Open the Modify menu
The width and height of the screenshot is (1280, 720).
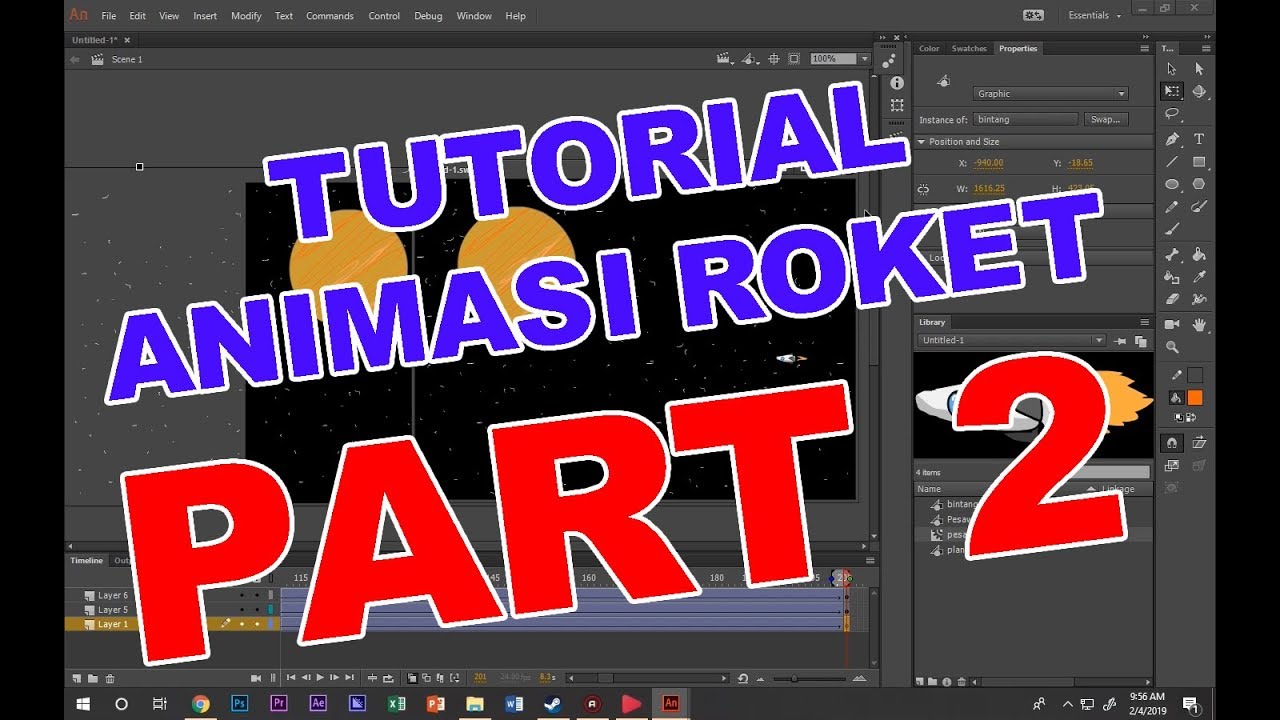pyautogui.click(x=246, y=16)
